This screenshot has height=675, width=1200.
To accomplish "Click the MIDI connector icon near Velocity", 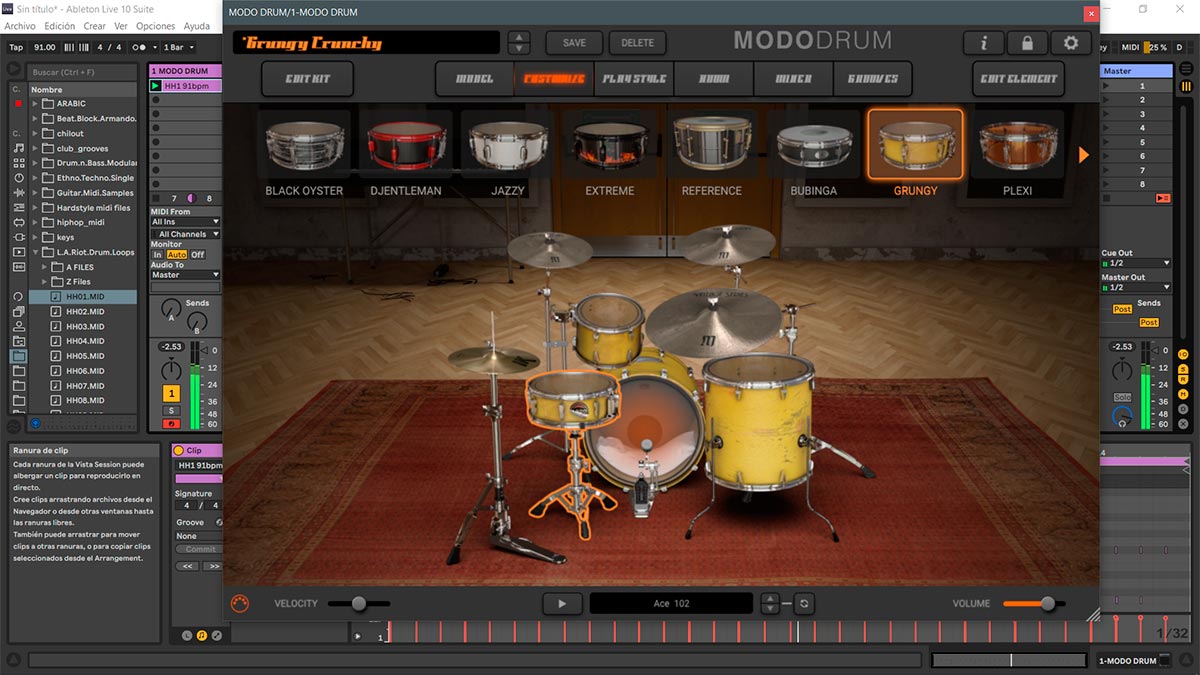I will 239,603.
